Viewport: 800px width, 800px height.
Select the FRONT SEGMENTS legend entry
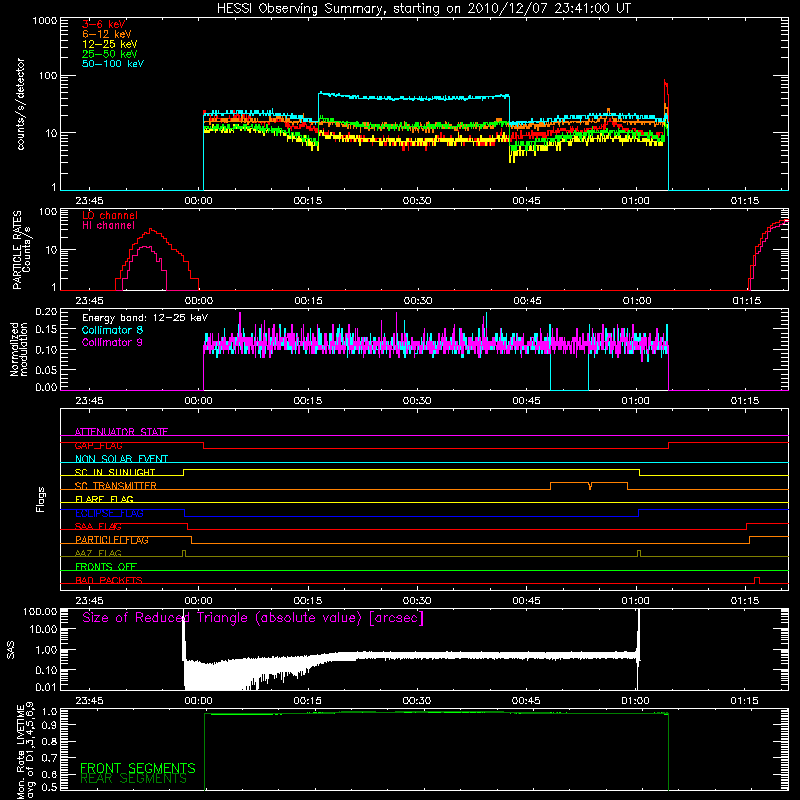tap(138, 768)
